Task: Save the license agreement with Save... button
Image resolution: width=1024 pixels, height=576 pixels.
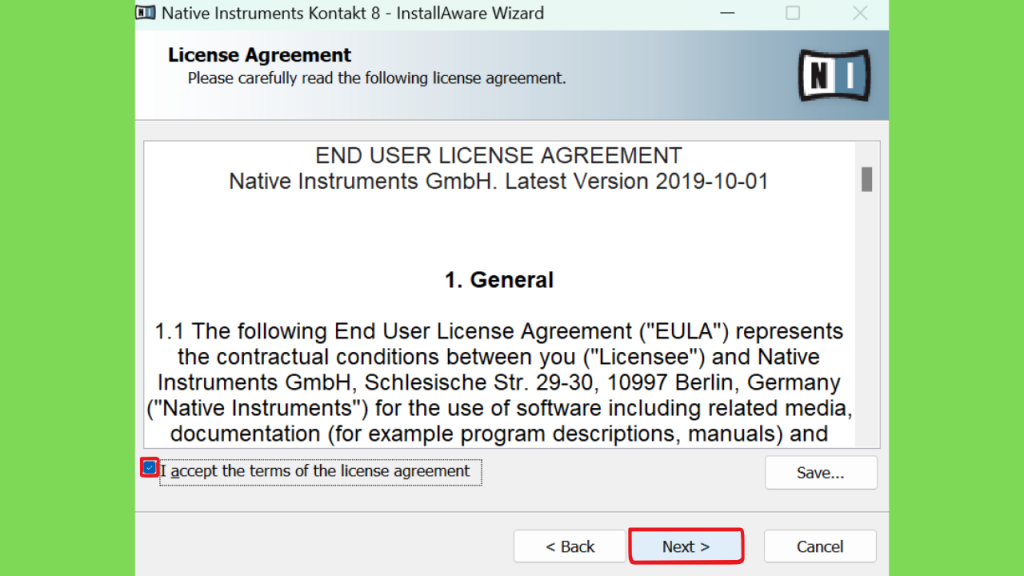Action: coord(821,472)
